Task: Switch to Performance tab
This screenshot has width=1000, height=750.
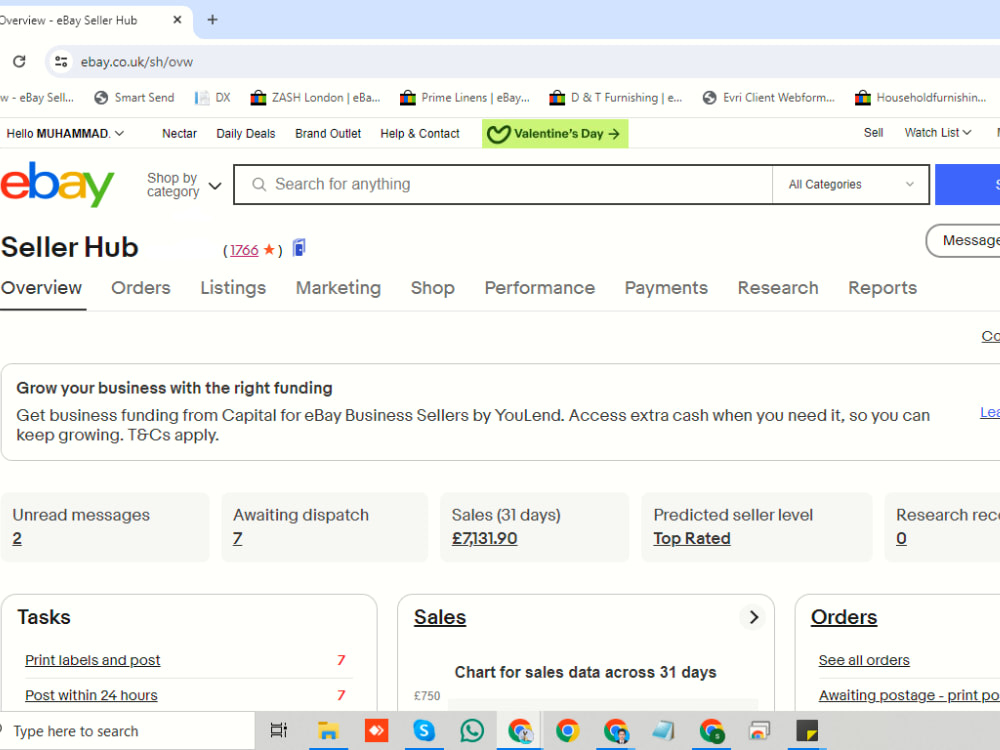Action: [540, 288]
